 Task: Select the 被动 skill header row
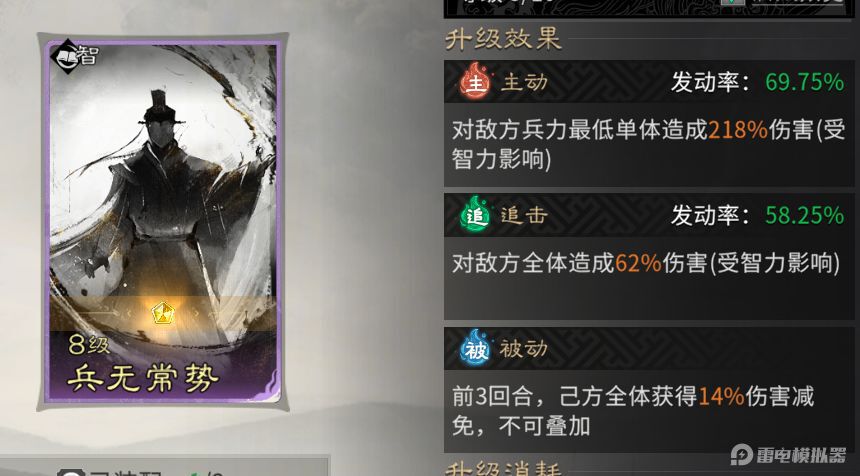tap(649, 348)
